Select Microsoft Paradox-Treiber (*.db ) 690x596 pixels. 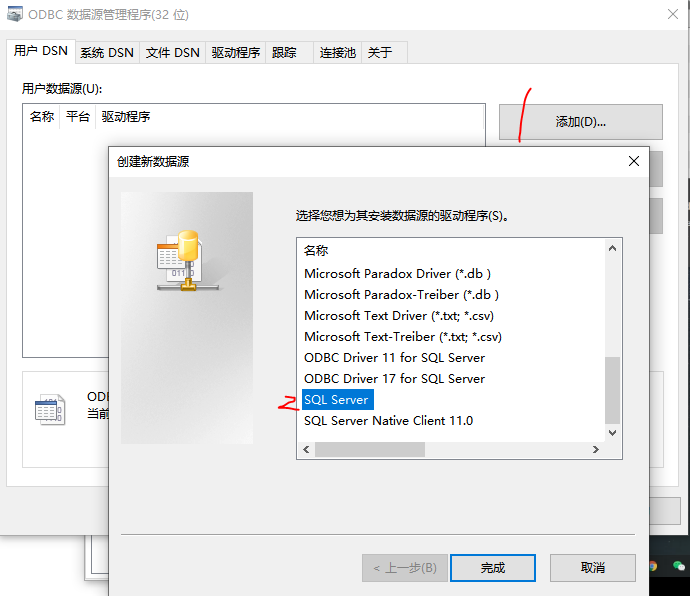(x=401, y=295)
